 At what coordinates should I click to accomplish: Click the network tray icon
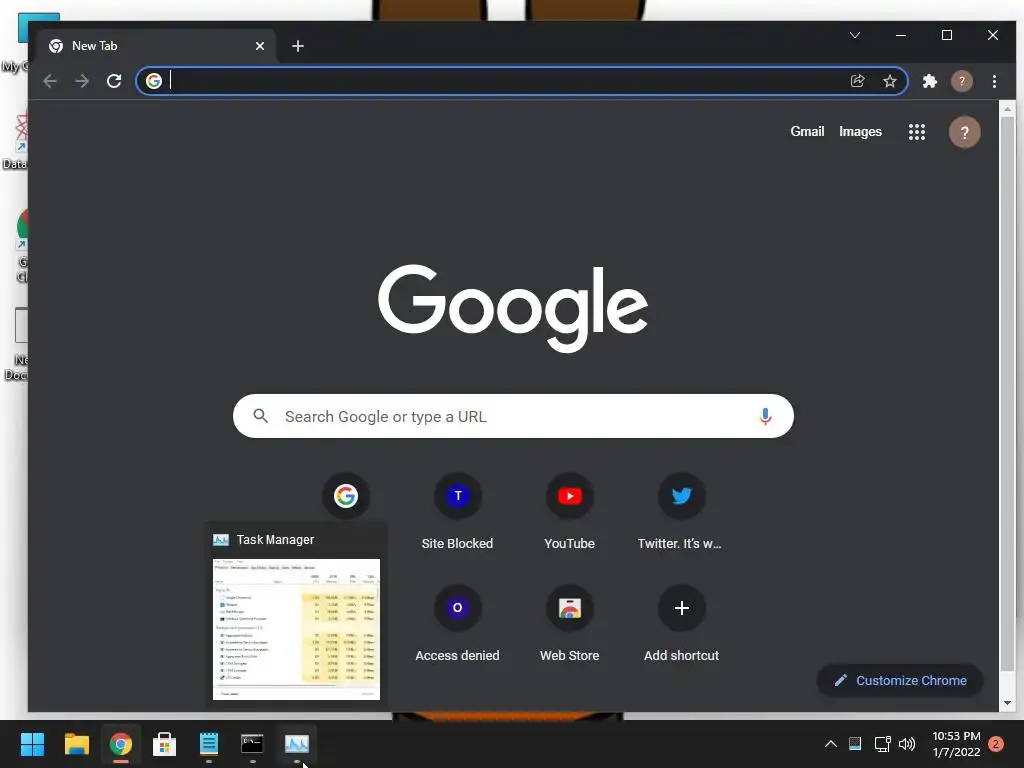point(882,744)
